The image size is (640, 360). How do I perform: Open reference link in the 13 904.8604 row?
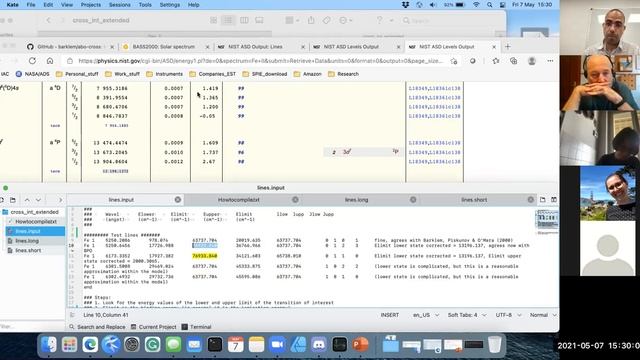434,162
